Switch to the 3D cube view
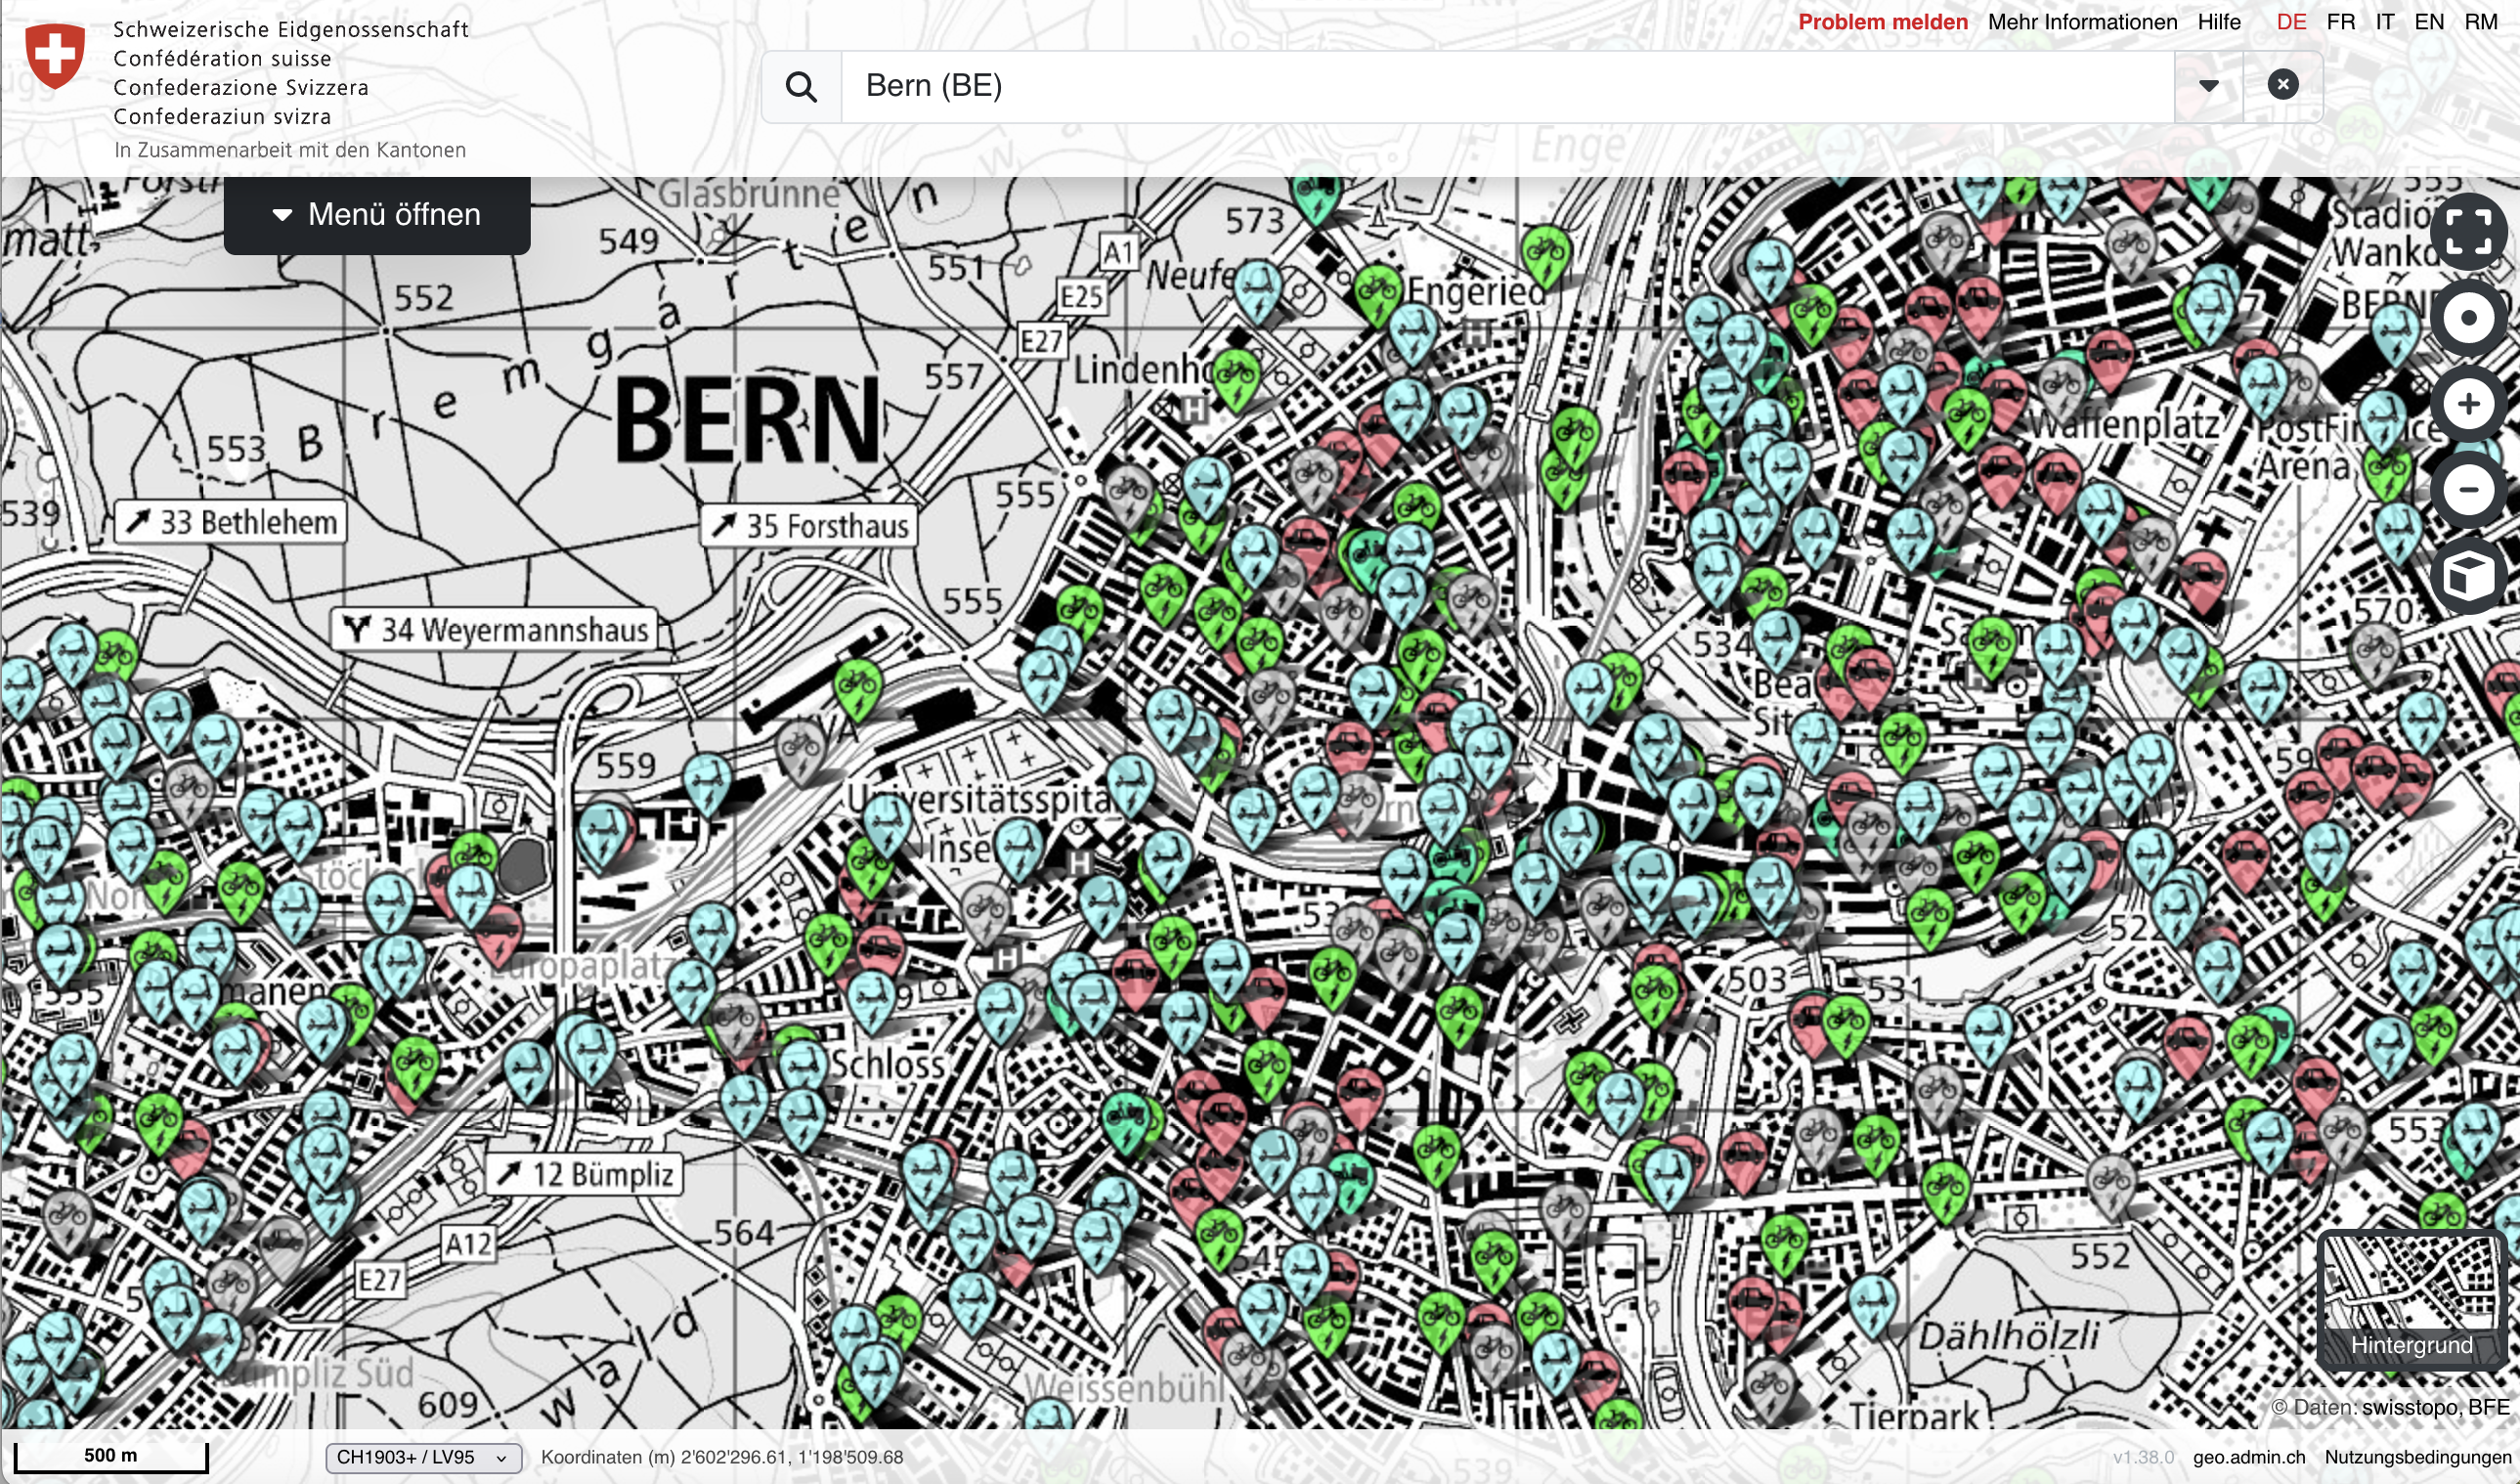The height and width of the screenshot is (1484, 2520). point(2468,576)
